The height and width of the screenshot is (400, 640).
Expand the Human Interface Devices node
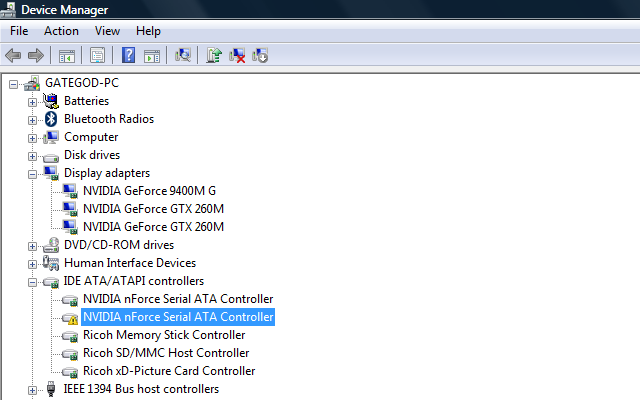tap(32, 264)
